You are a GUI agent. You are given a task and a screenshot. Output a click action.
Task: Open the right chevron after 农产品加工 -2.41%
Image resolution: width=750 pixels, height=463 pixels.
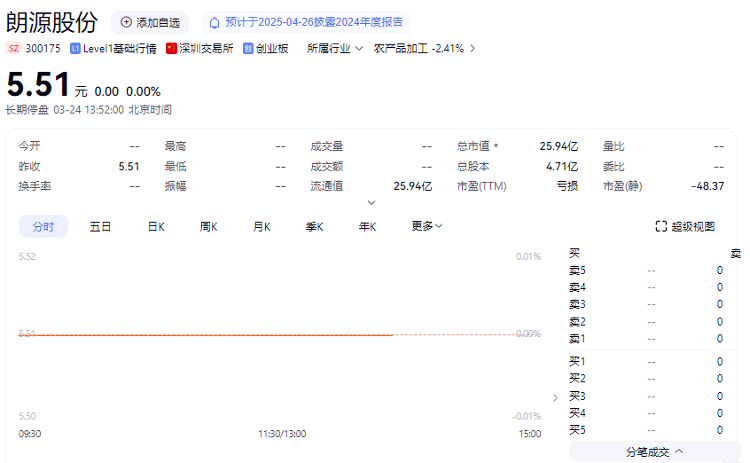(x=473, y=48)
